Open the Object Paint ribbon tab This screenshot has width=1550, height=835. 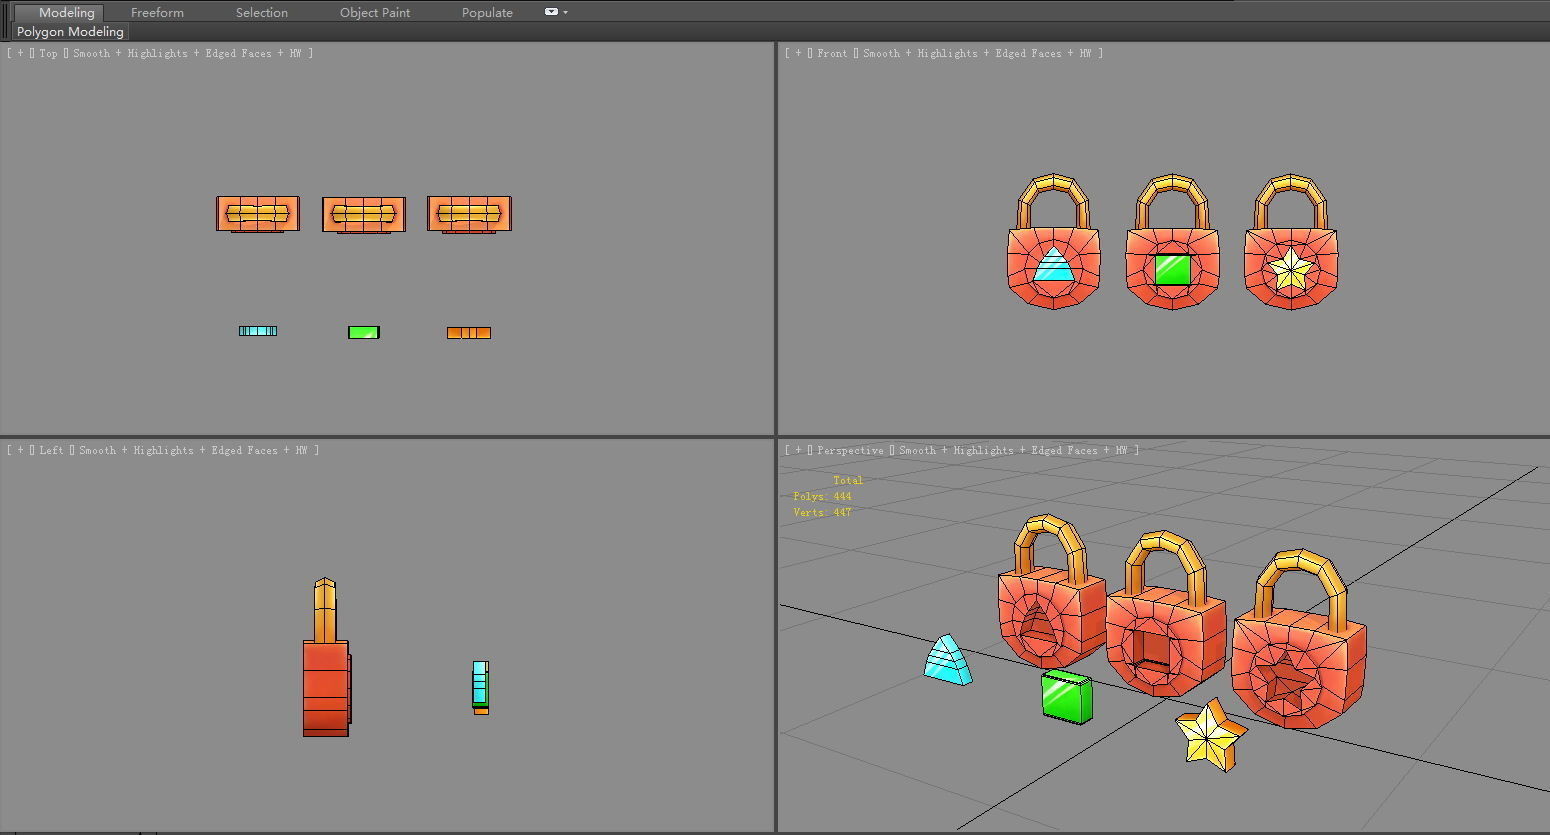click(x=375, y=12)
